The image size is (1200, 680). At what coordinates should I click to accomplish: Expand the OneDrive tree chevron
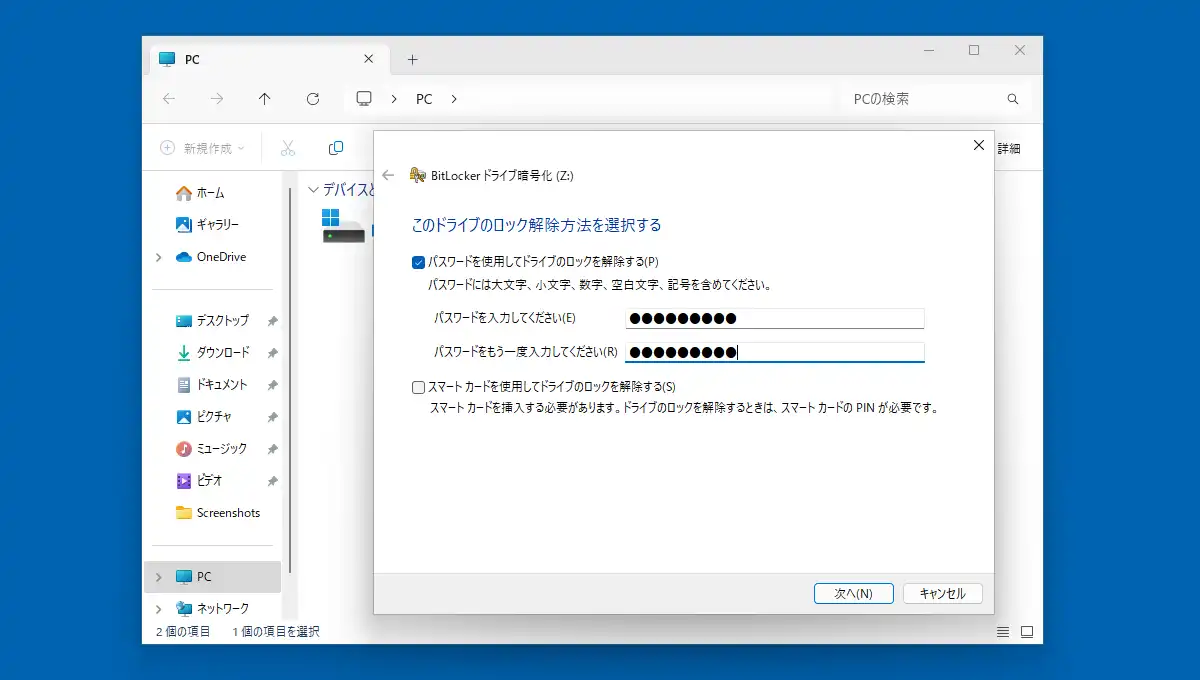[159, 257]
